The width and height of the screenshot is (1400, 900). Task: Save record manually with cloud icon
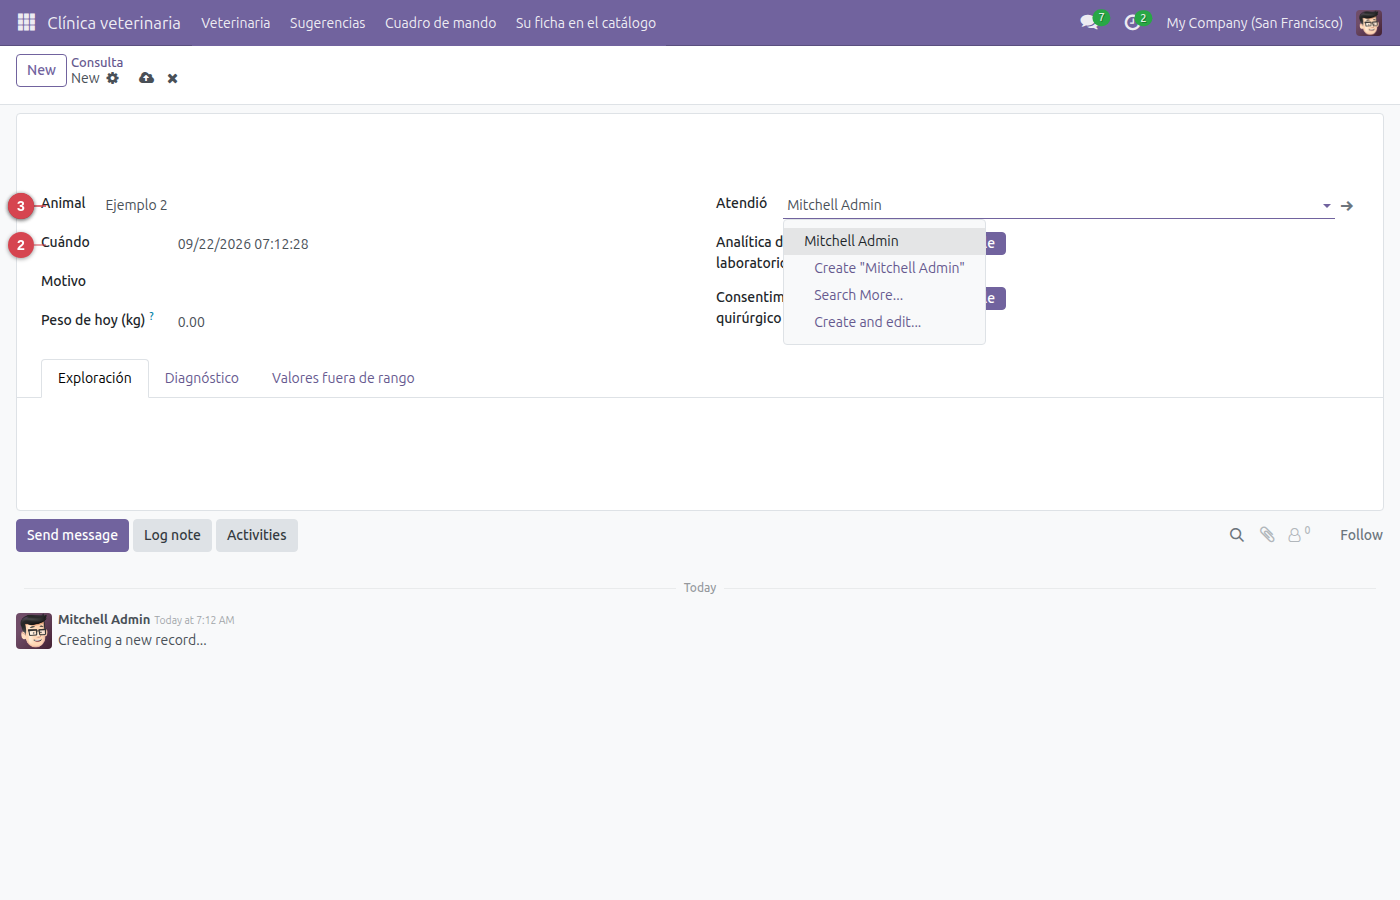pyautogui.click(x=146, y=78)
